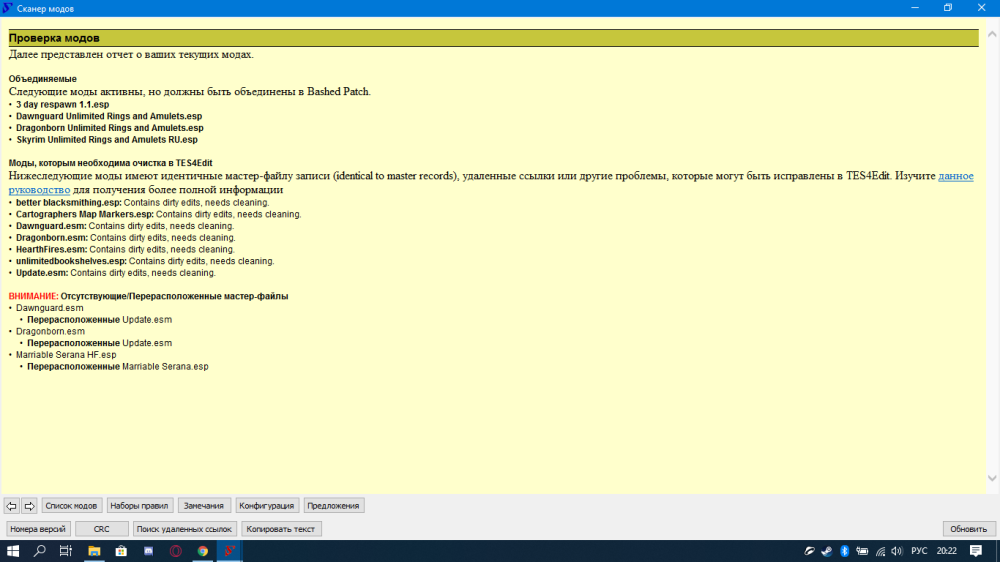
Task: Open Steam tray icon
Action: pyautogui.click(x=827, y=551)
